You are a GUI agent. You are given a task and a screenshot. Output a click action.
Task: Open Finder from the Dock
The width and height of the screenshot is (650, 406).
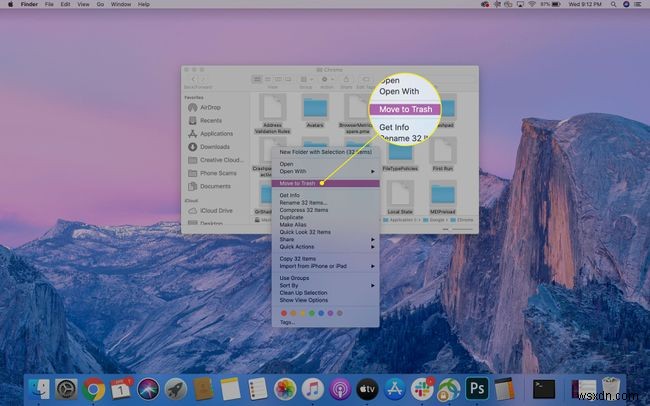click(39, 389)
